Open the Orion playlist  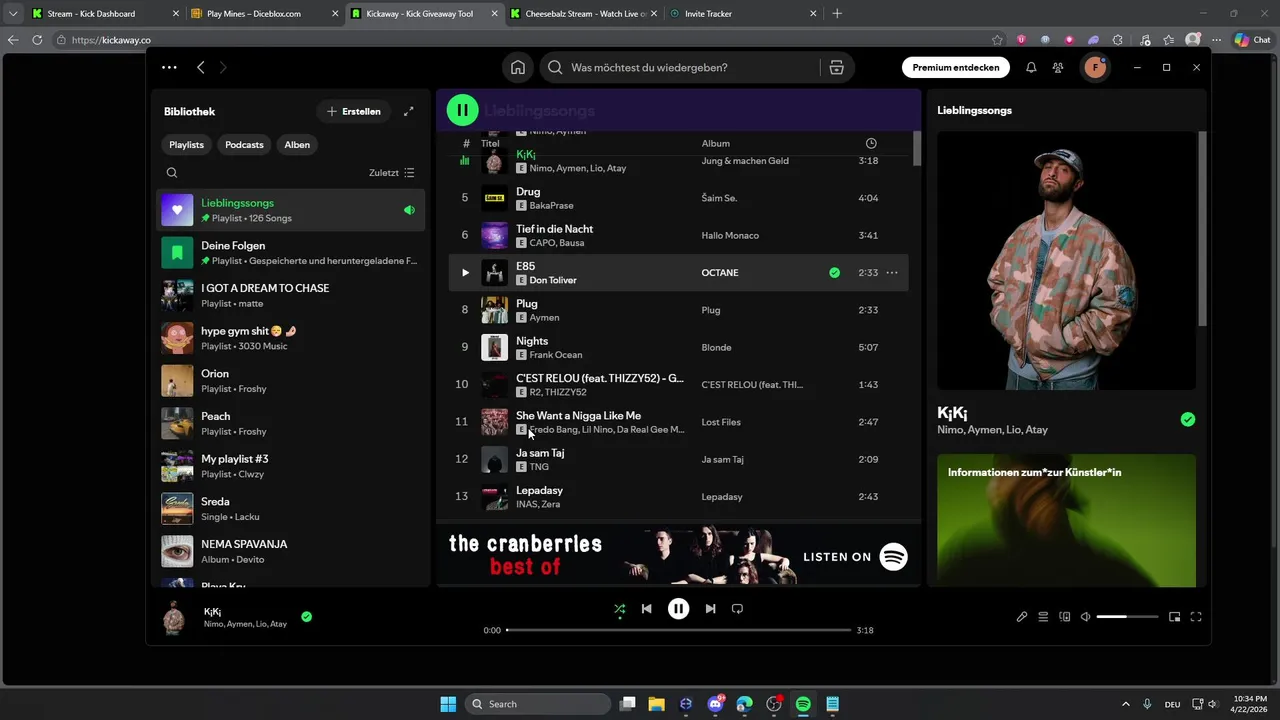(x=290, y=381)
